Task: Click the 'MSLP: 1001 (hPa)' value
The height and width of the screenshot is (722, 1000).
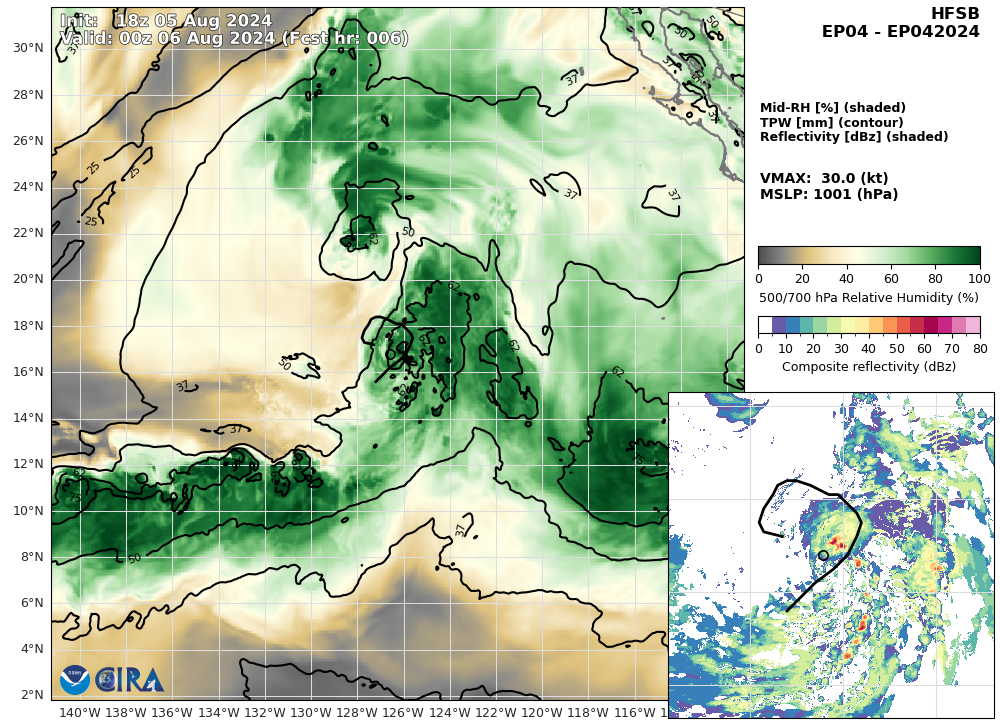Action: click(x=828, y=194)
